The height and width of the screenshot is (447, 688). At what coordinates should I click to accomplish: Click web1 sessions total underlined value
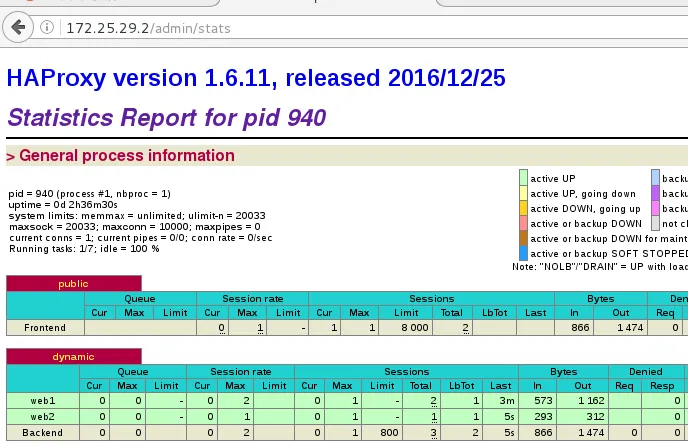click(x=433, y=401)
